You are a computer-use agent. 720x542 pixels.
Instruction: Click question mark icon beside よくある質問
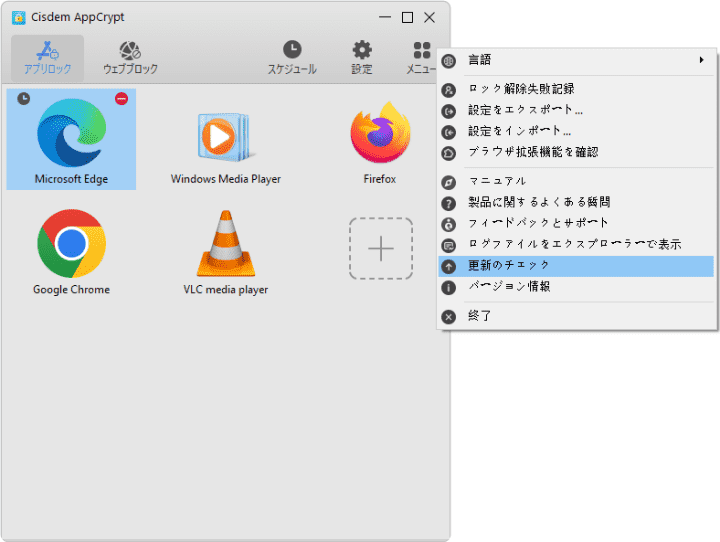449,203
